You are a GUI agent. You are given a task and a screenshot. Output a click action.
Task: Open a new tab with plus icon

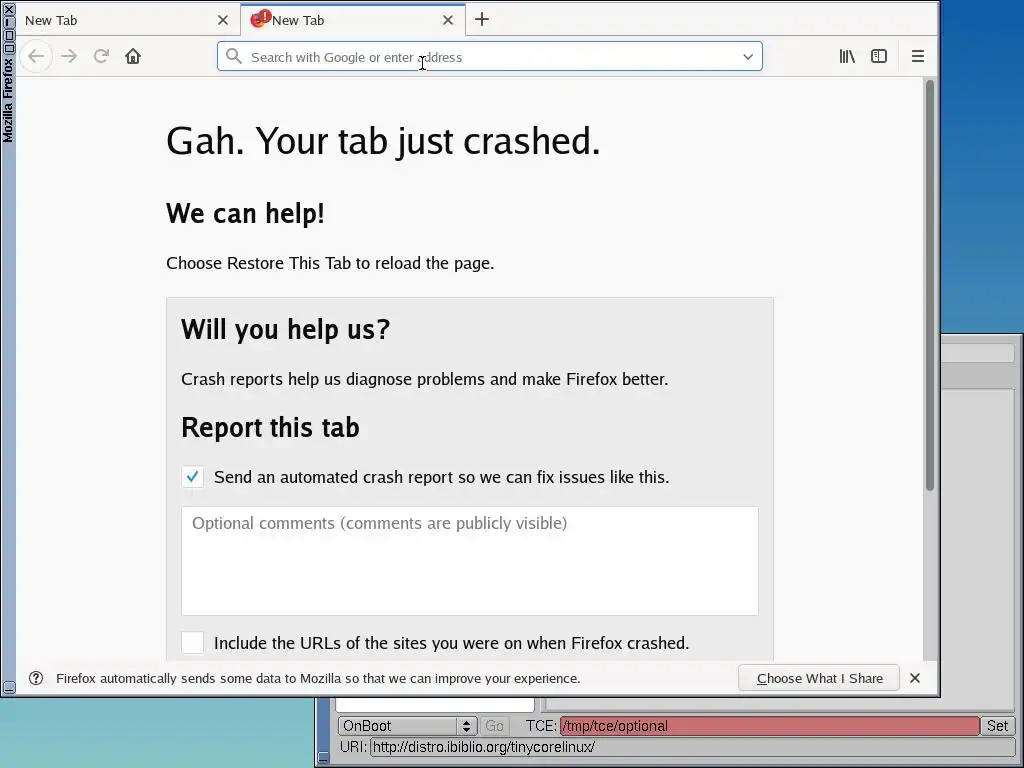(482, 20)
